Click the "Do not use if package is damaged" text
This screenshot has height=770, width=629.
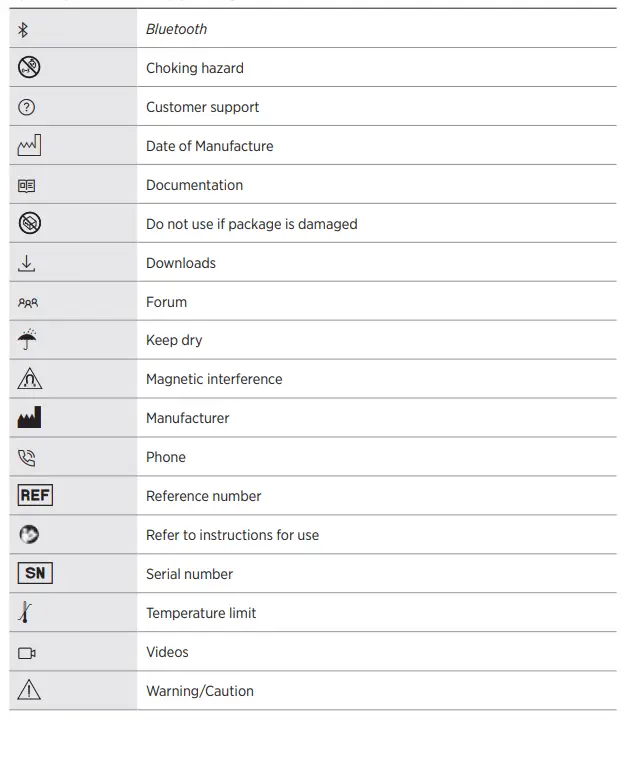click(251, 224)
